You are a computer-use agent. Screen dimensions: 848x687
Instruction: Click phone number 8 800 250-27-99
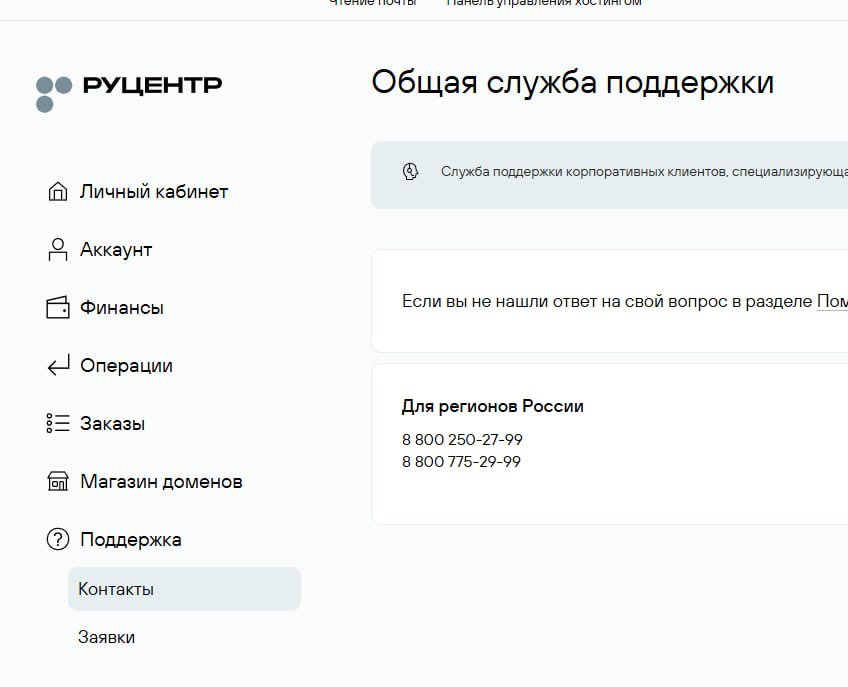point(462,440)
